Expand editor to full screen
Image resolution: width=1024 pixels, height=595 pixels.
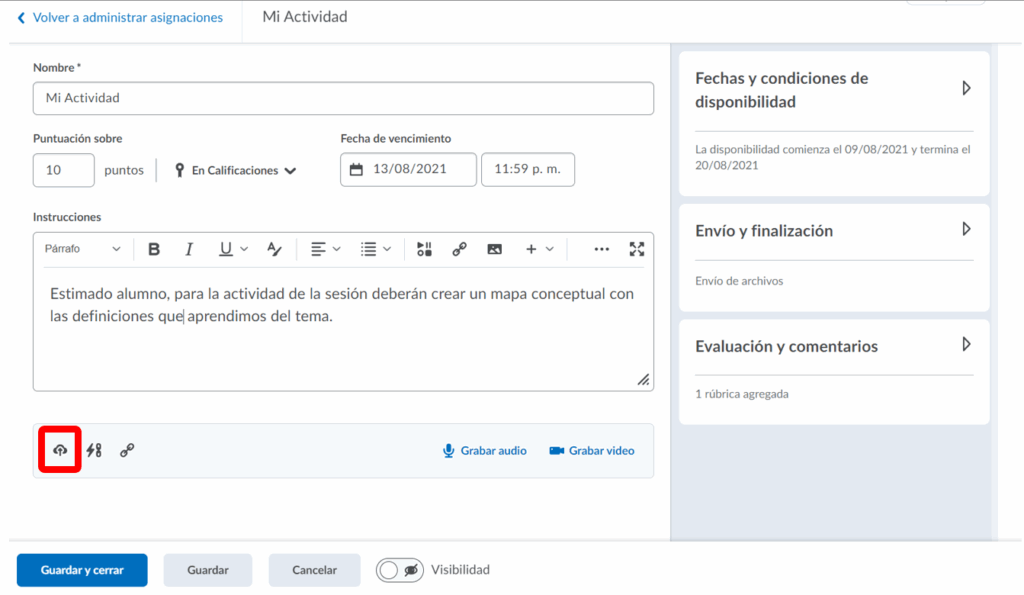point(637,249)
